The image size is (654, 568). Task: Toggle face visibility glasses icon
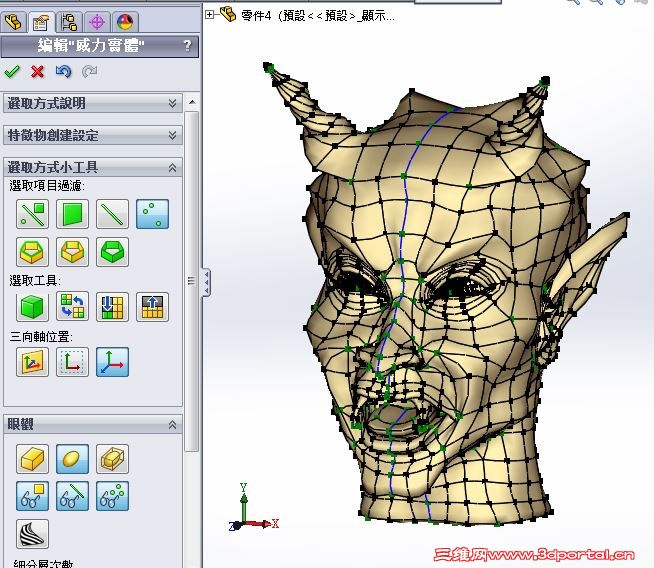click(x=33, y=496)
